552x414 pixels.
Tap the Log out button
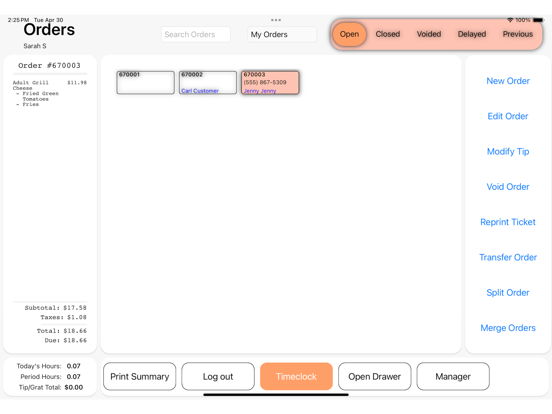[x=218, y=377]
